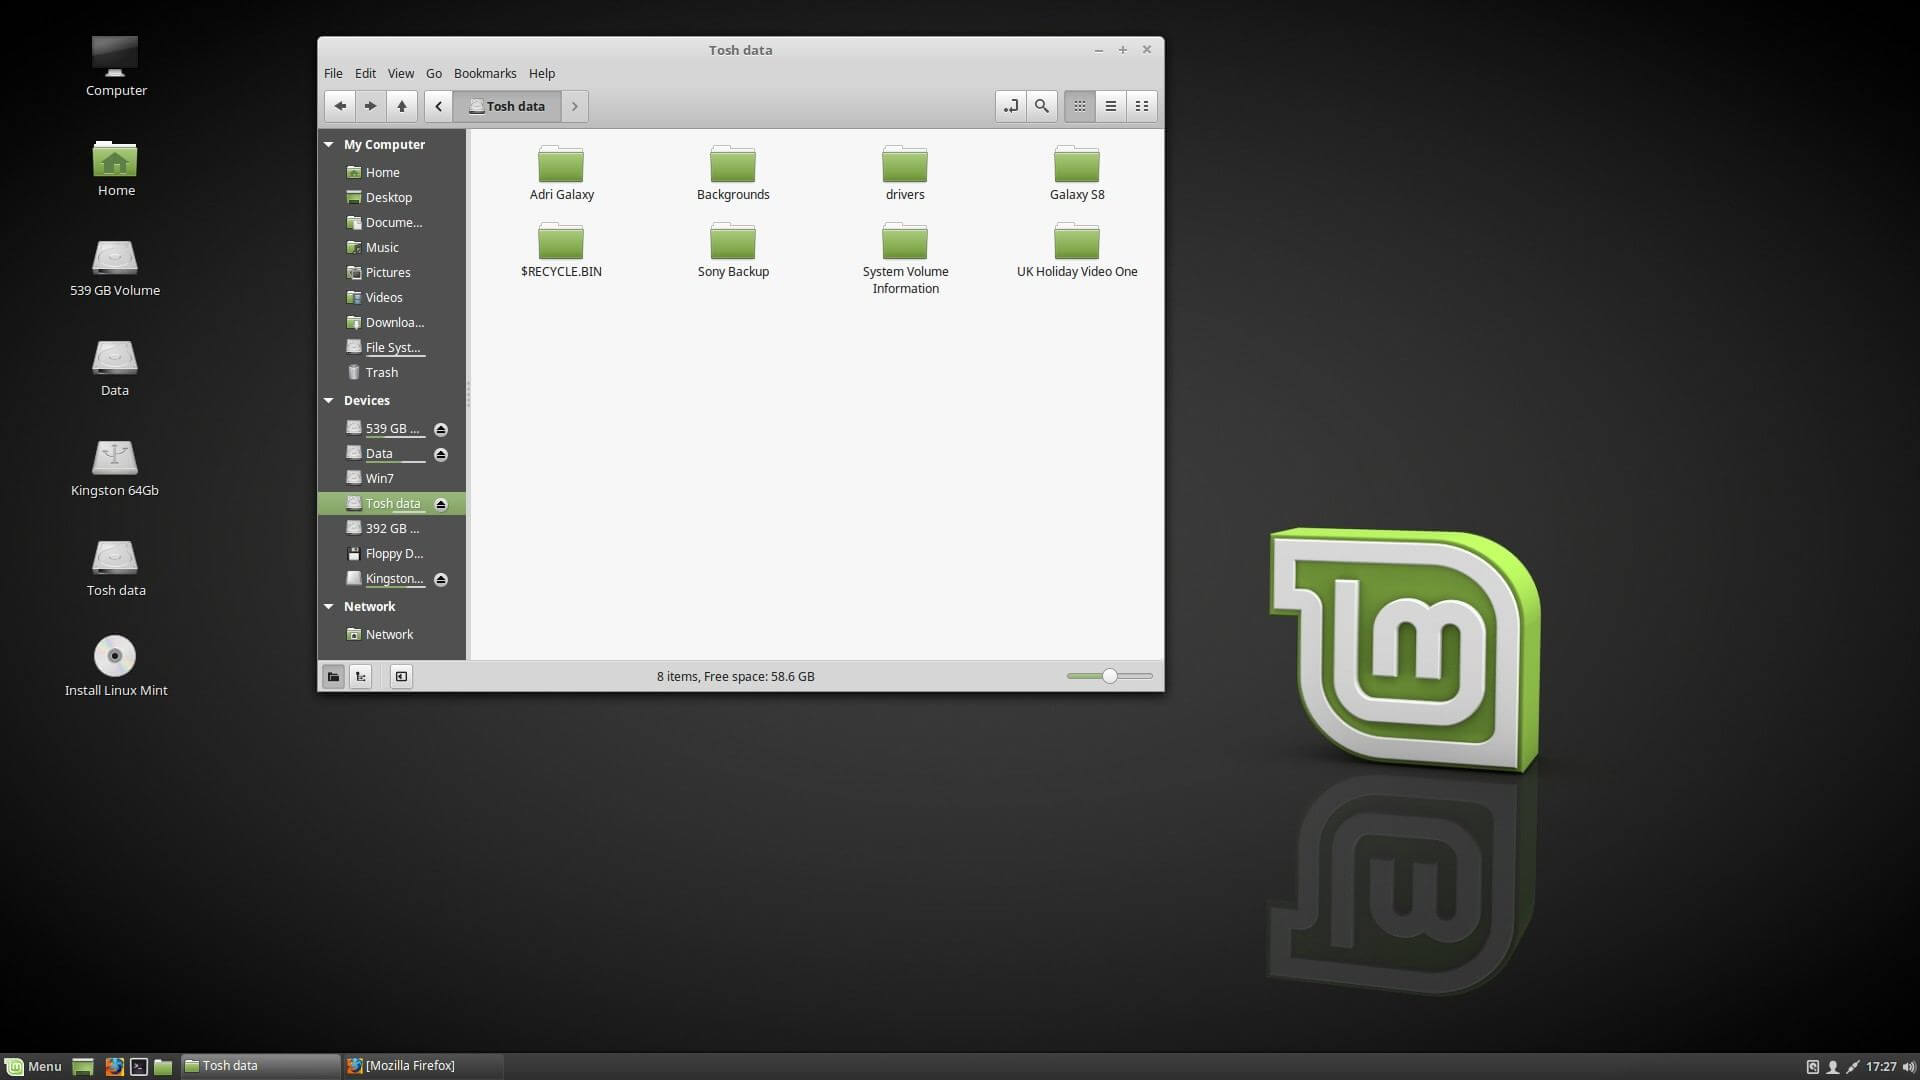This screenshot has height=1080, width=1920.
Task: Select the Install Linux Mint desktop icon
Action: (x=116, y=666)
